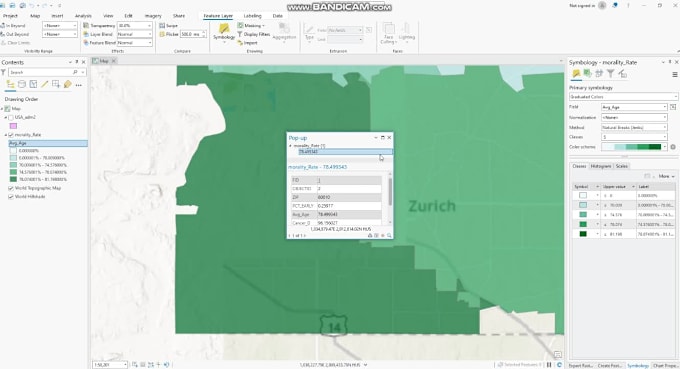Toggle the morality_Rate layer checkbox
The image size is (680, 369).
[11, 135]
